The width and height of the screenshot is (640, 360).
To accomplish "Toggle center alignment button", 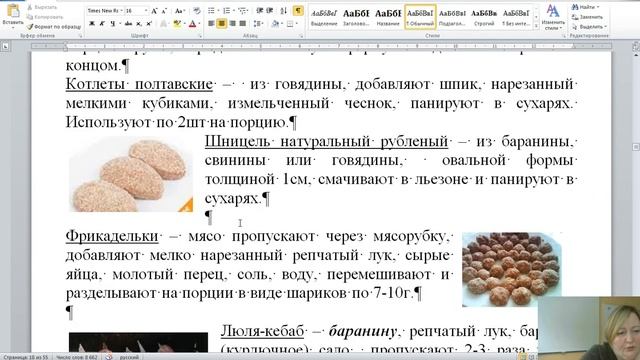I will tap(222, 24).
